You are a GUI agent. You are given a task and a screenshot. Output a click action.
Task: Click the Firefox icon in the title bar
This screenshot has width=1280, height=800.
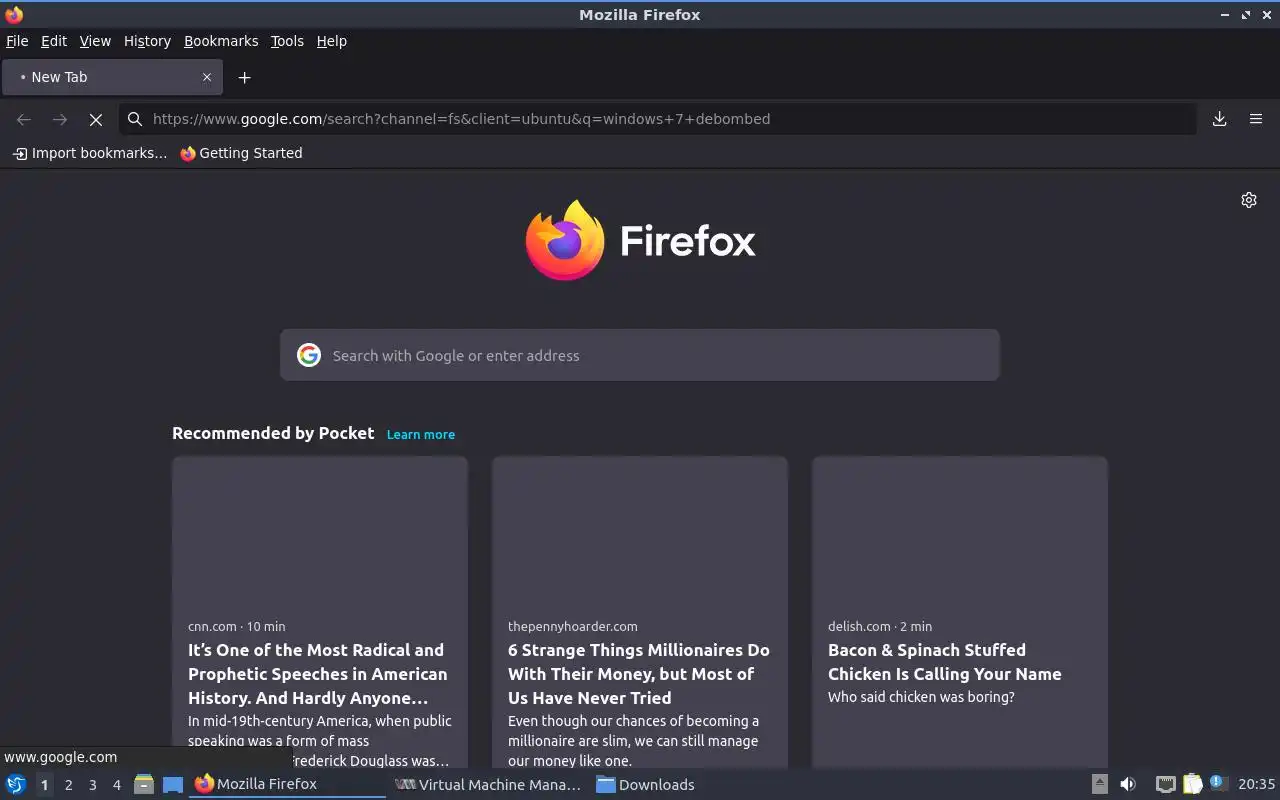(14, 14)
